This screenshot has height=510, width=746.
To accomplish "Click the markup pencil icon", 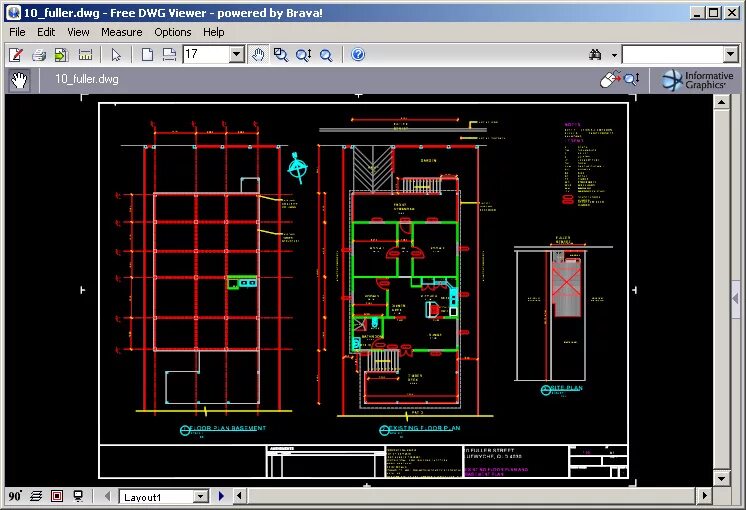I will 16,55.
